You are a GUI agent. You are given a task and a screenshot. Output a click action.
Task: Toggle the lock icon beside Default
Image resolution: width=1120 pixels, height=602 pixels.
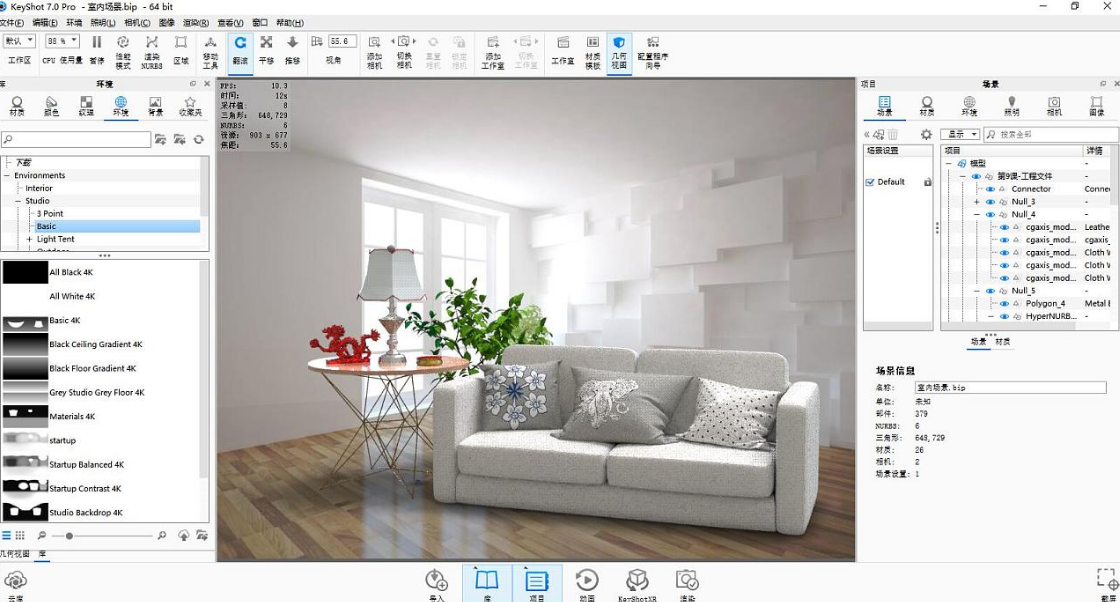point(927,182)
